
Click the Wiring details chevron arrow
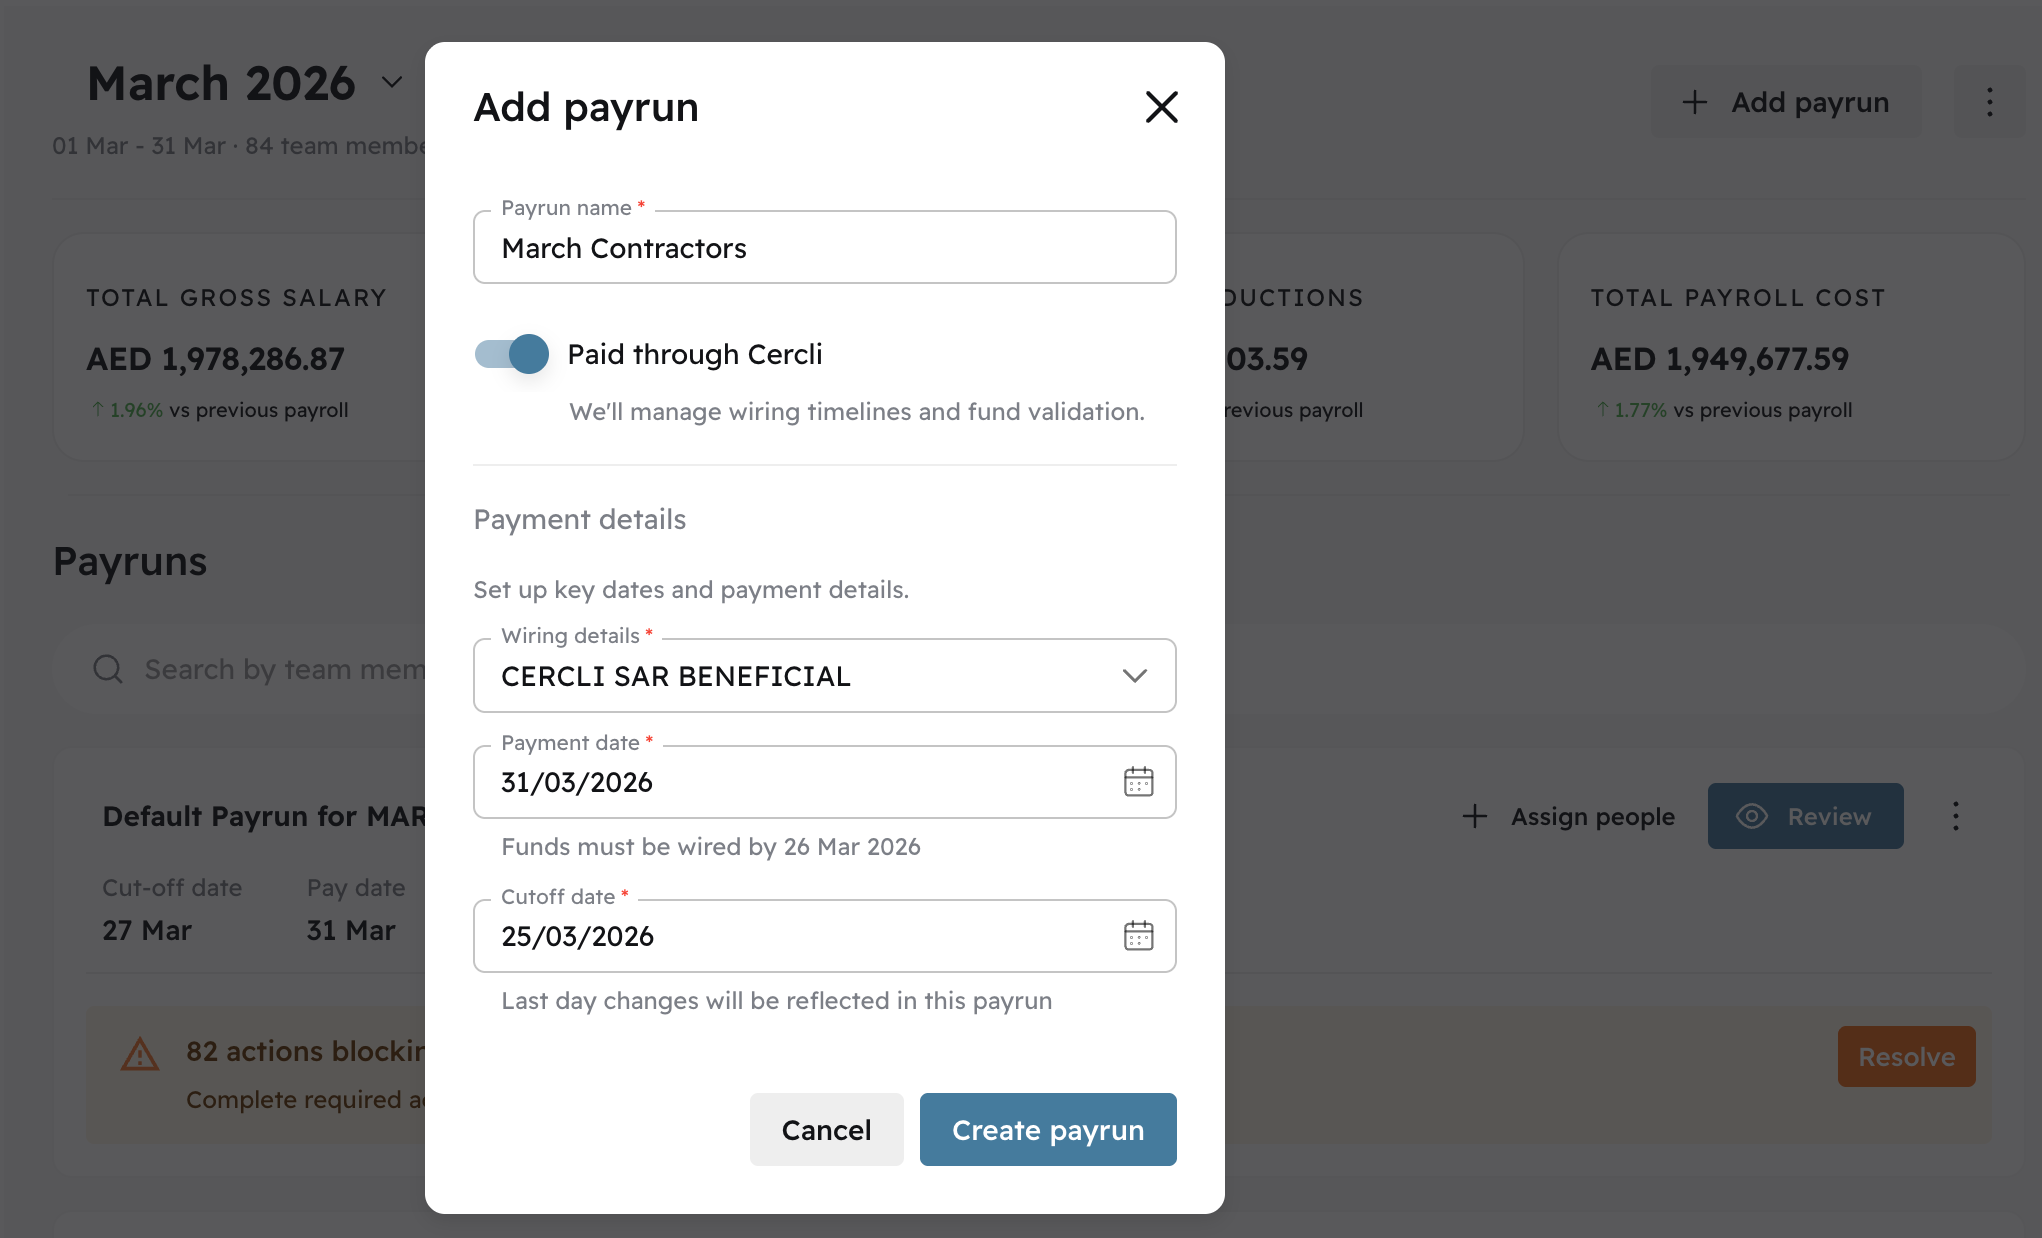click(x=1134, y=676)
